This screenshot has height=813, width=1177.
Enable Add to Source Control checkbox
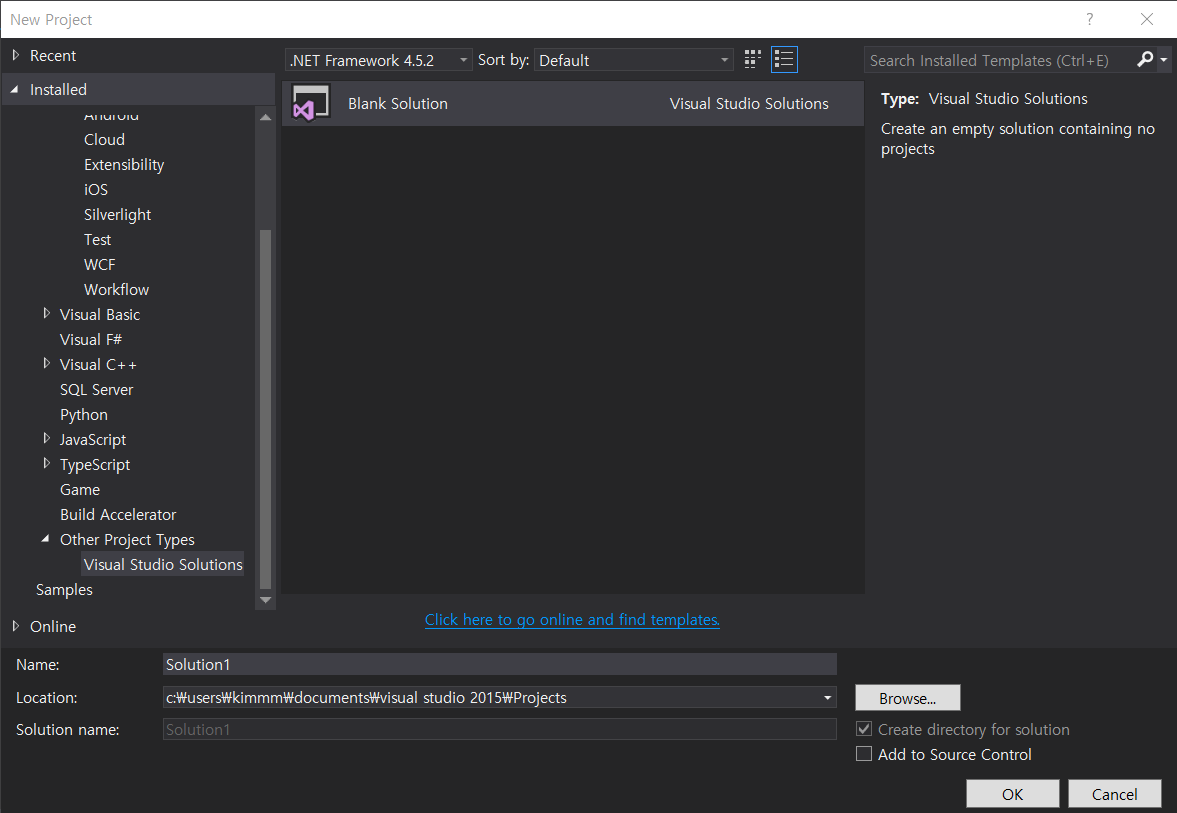click(x=864, y=754)
